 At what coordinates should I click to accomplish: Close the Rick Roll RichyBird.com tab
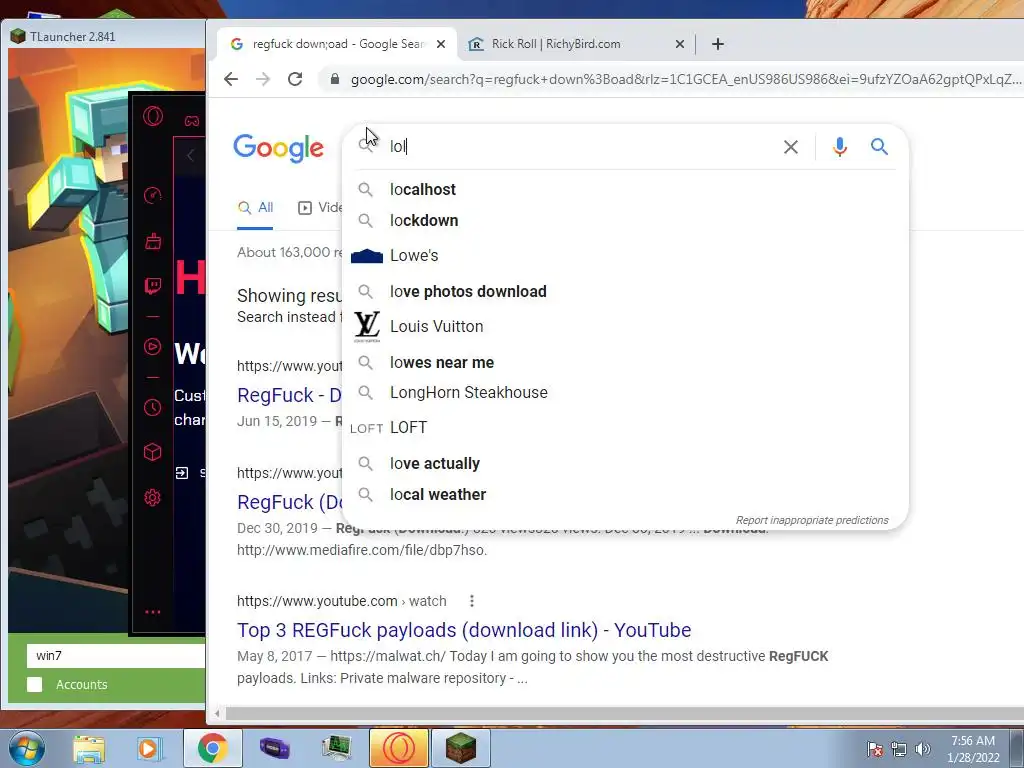tap(680, 44)
